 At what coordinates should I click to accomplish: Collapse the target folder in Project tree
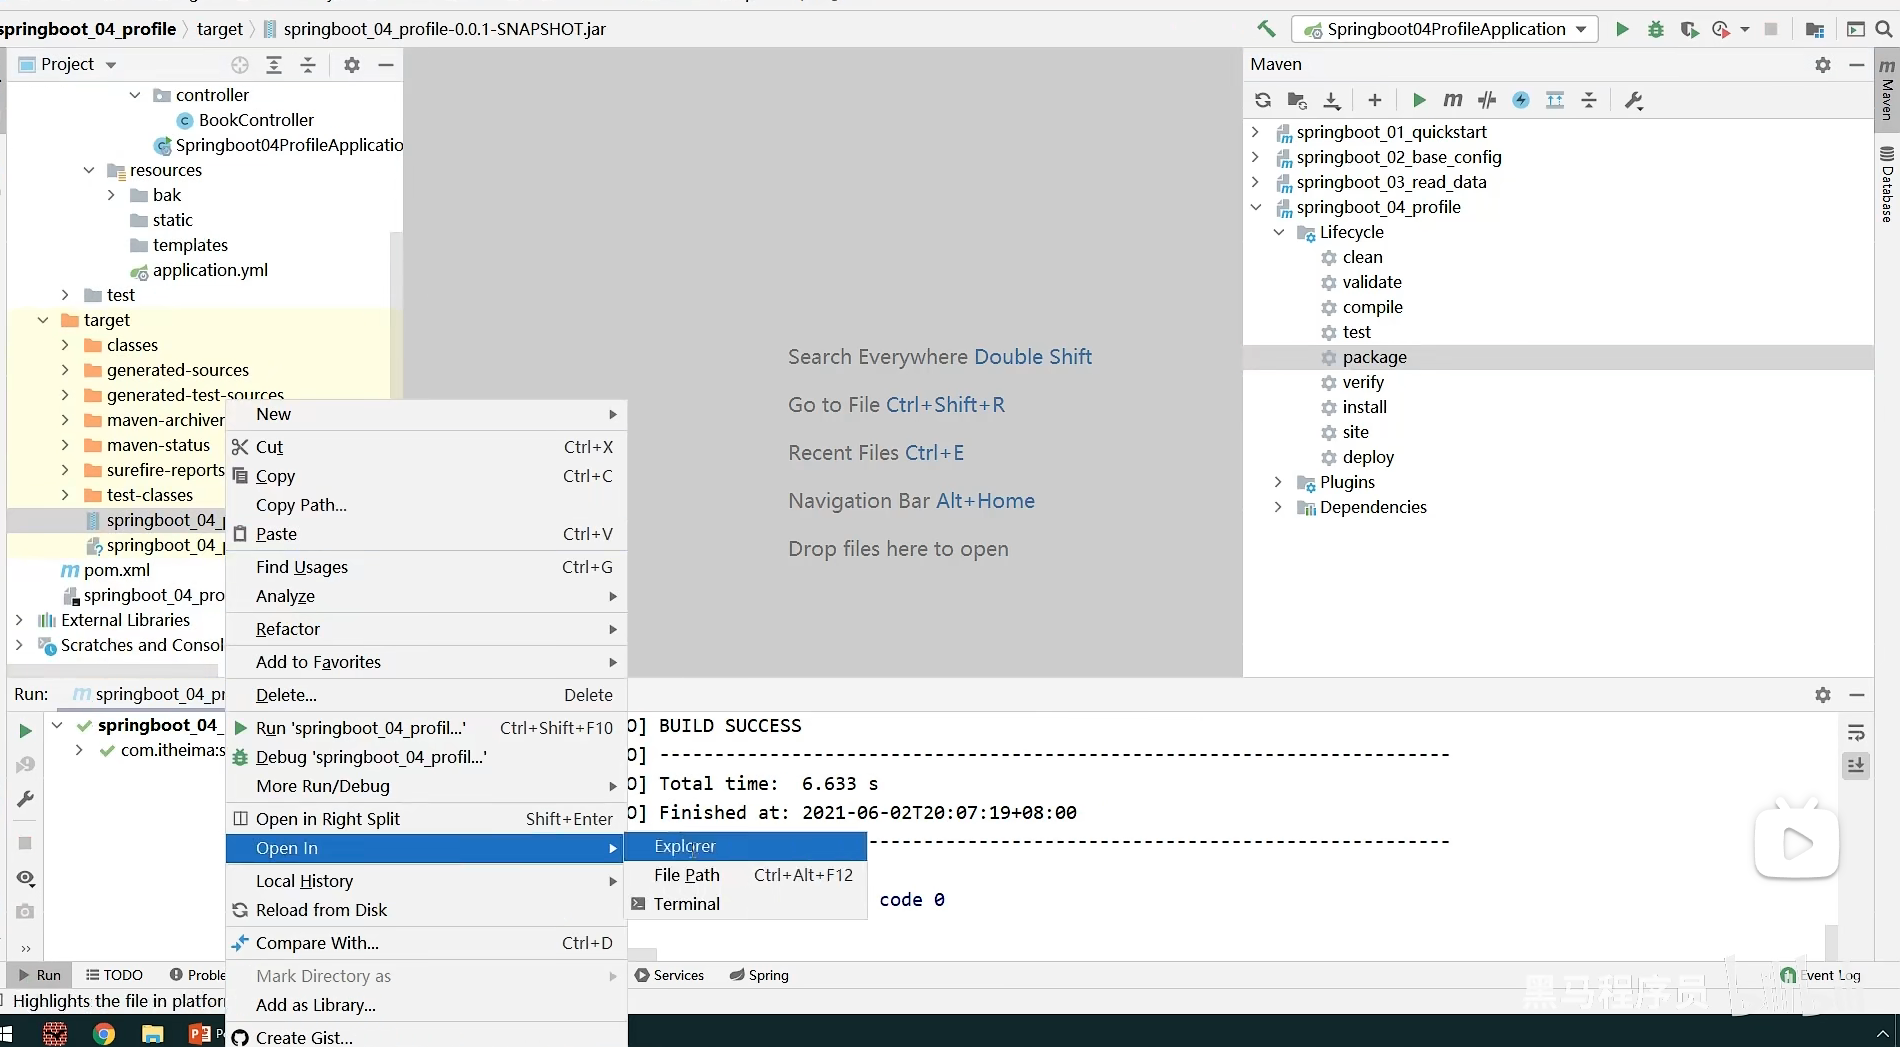click(43, 320)
